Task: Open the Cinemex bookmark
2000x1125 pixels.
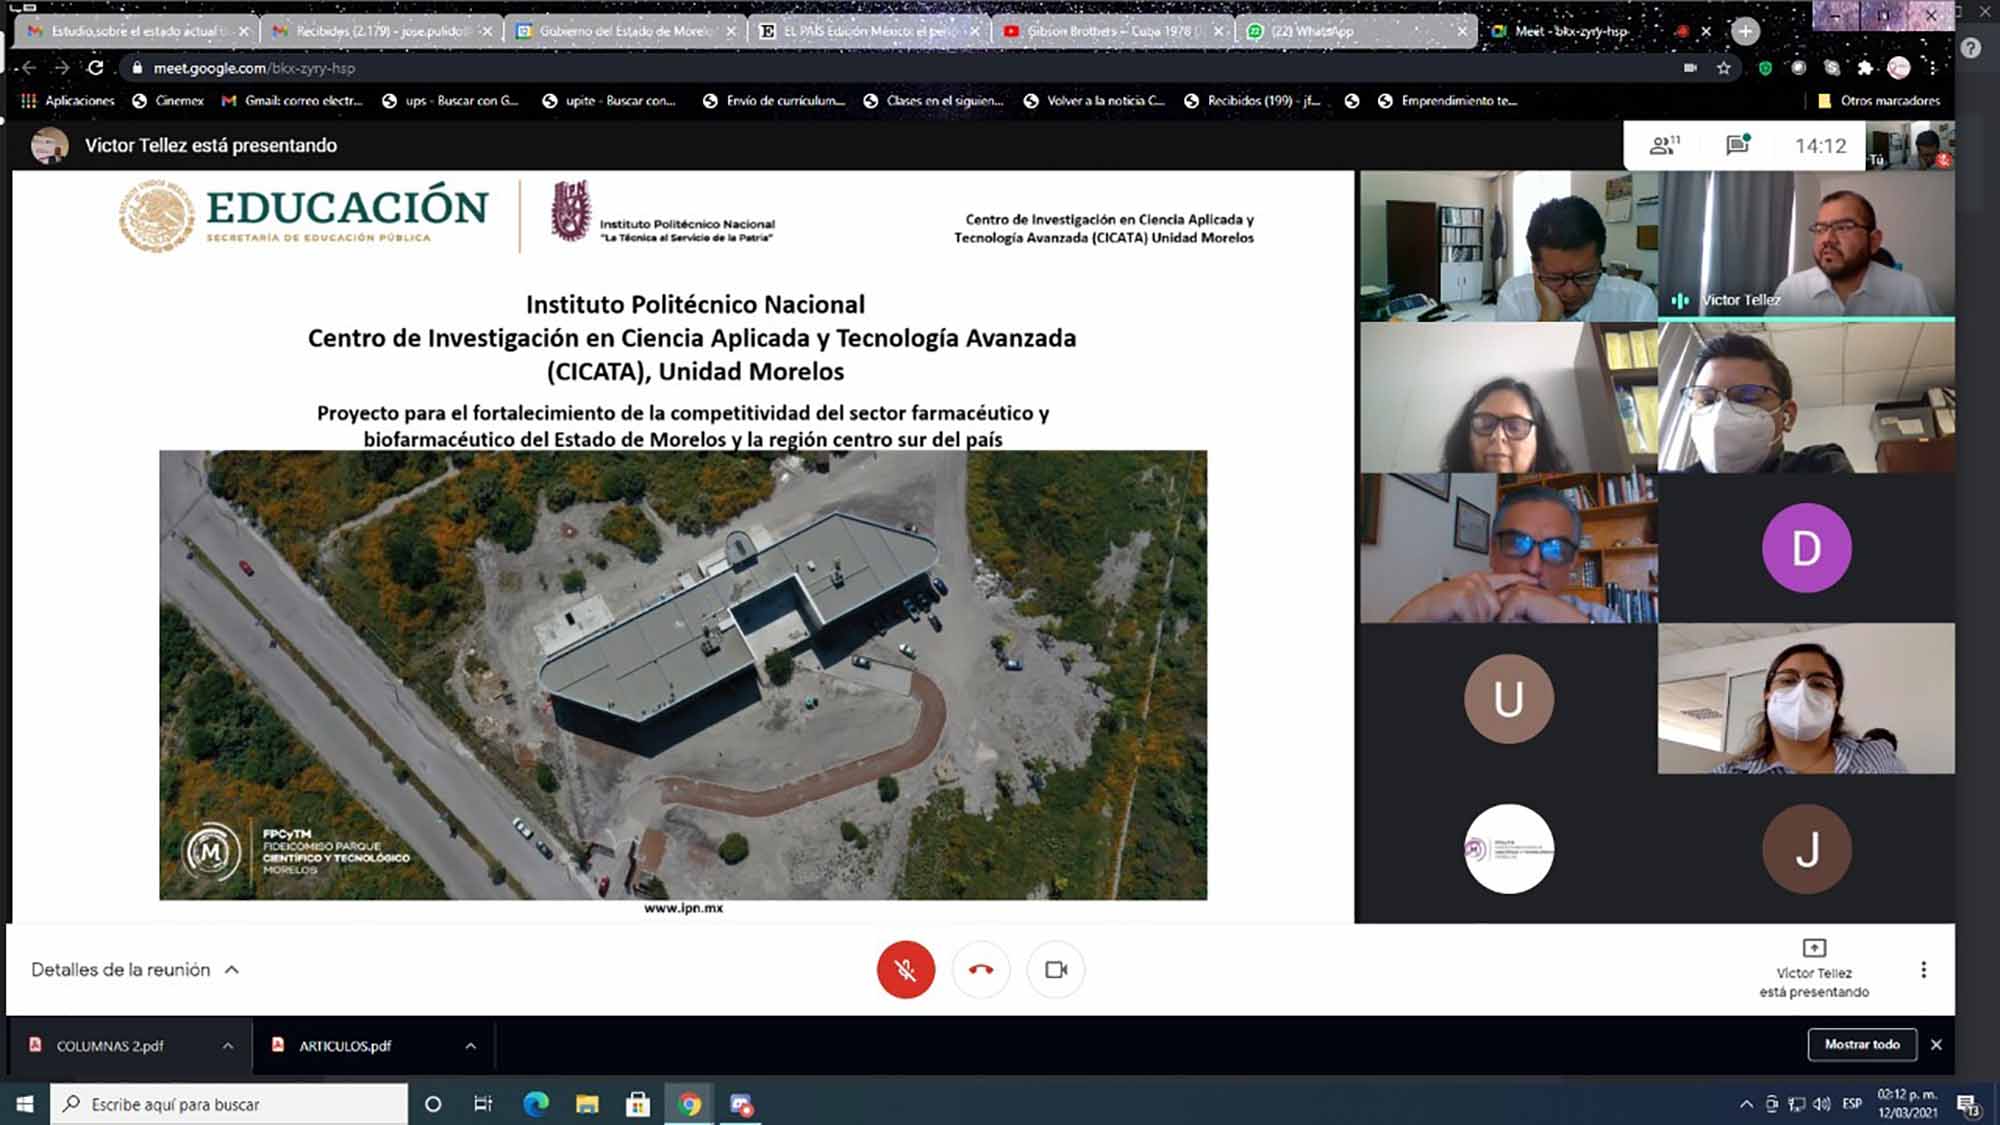Action: point(168,100)
